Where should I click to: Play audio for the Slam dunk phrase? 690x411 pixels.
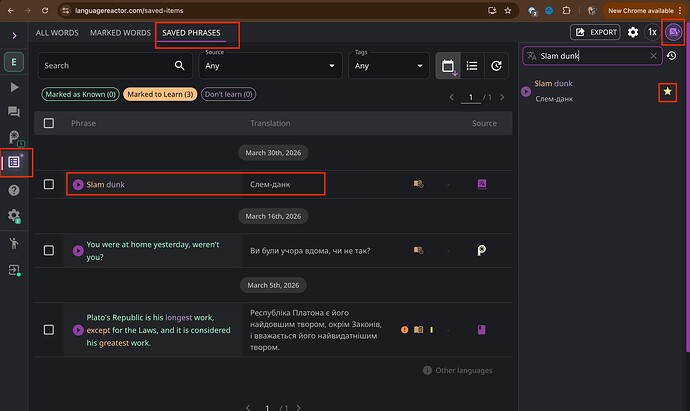(78, 184)
